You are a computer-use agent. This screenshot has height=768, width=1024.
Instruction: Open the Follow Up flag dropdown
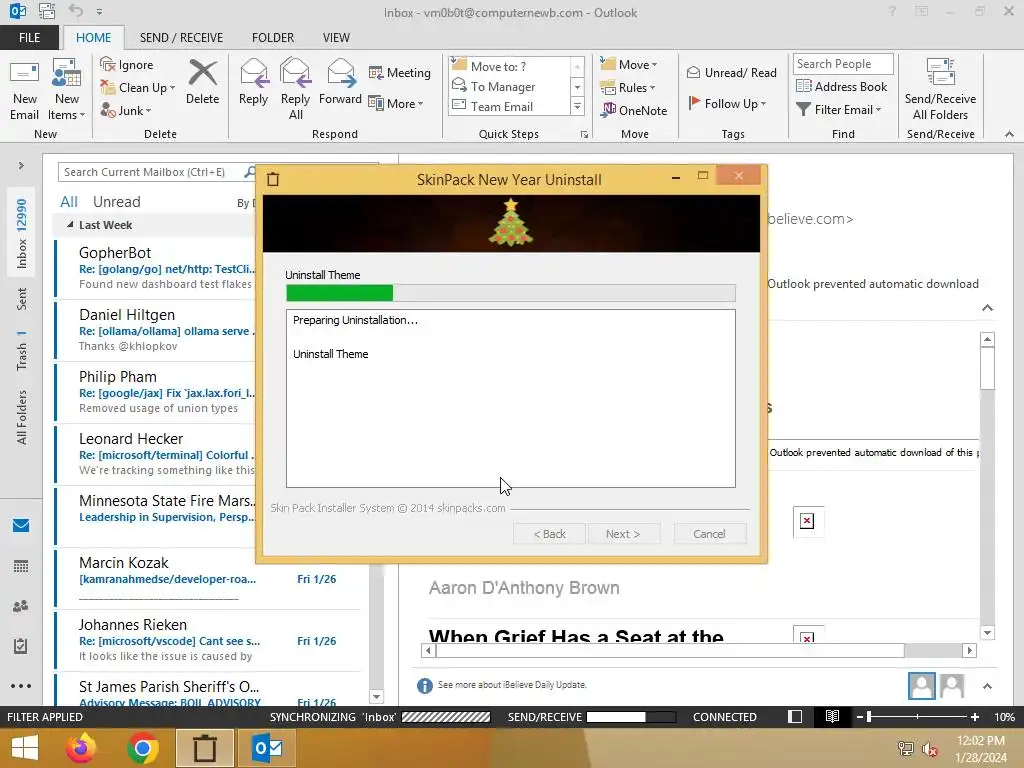coord(727,103)
